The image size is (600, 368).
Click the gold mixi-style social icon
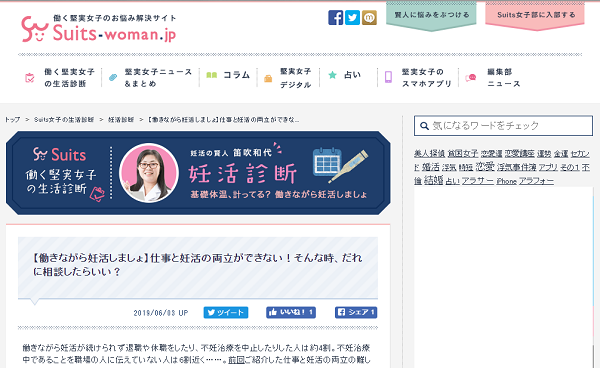pos(369,18)
